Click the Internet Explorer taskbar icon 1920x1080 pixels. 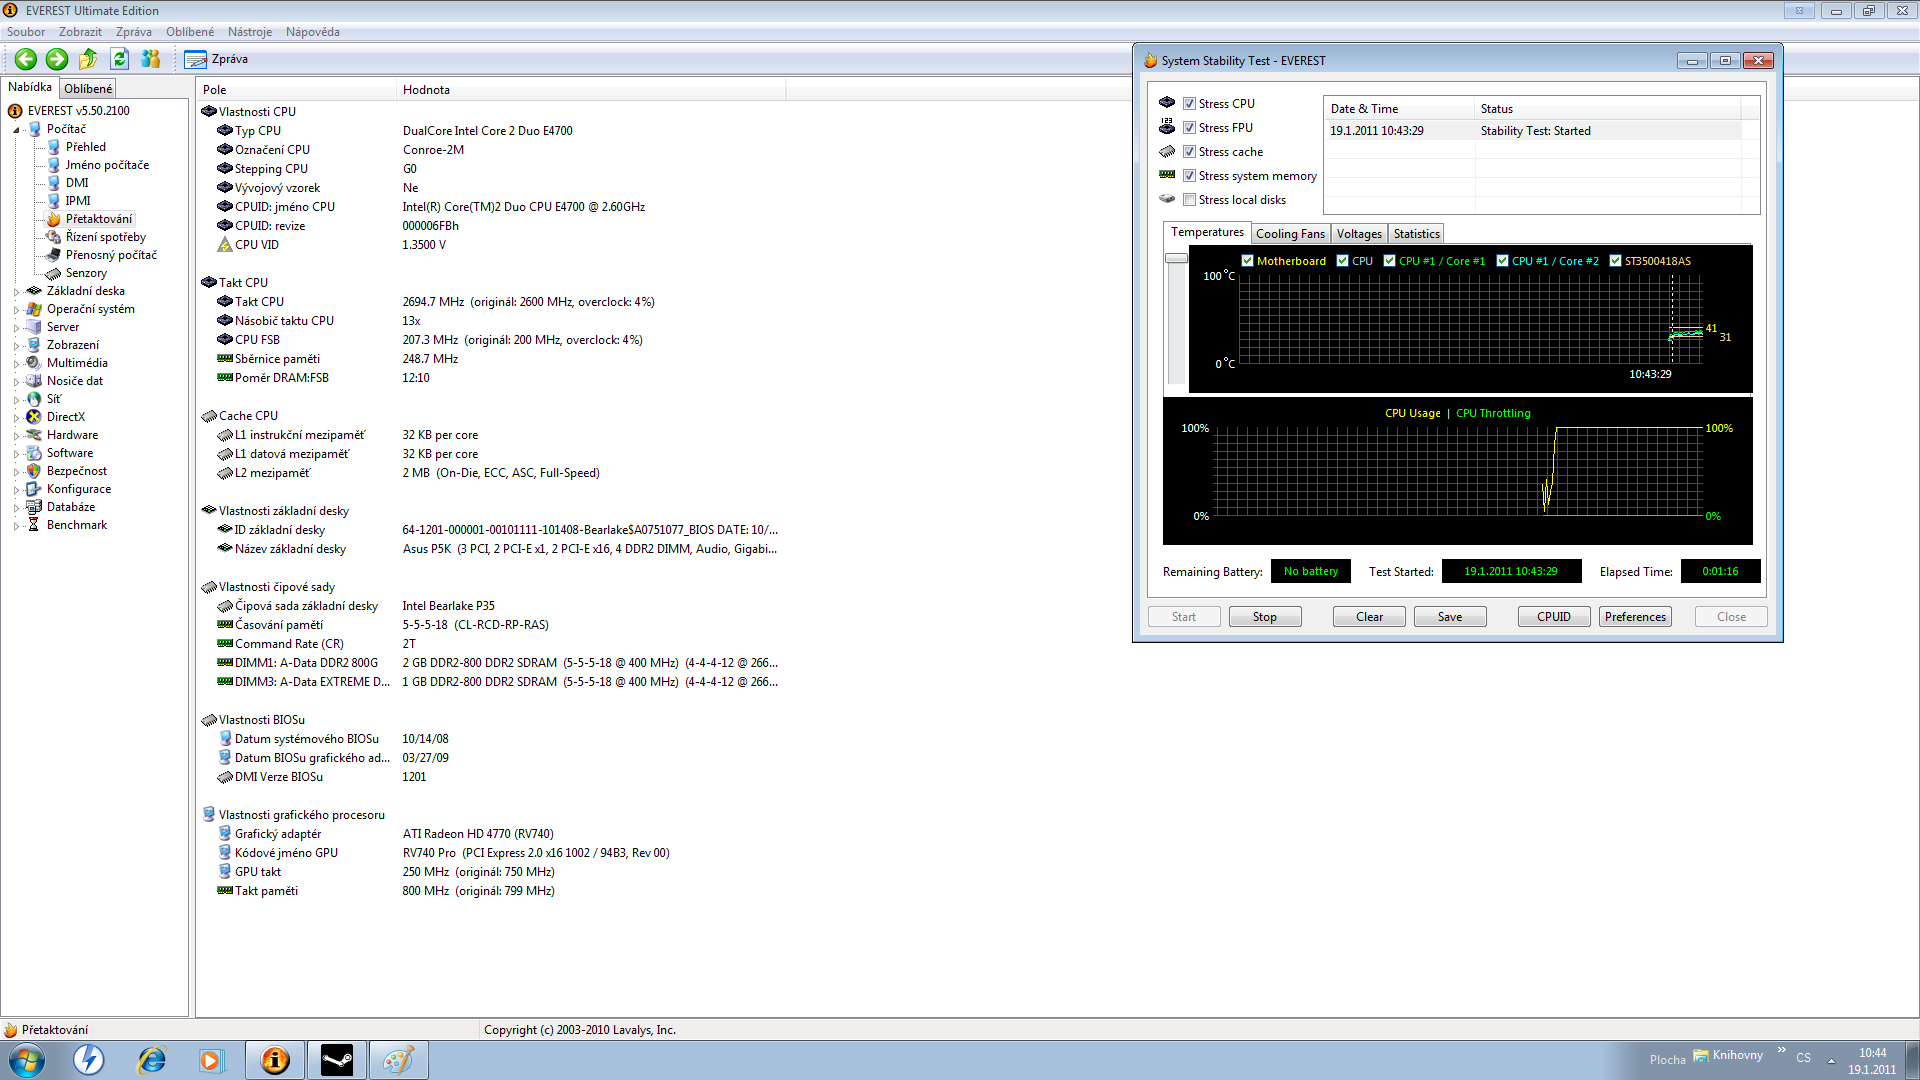pos(151,1060)
